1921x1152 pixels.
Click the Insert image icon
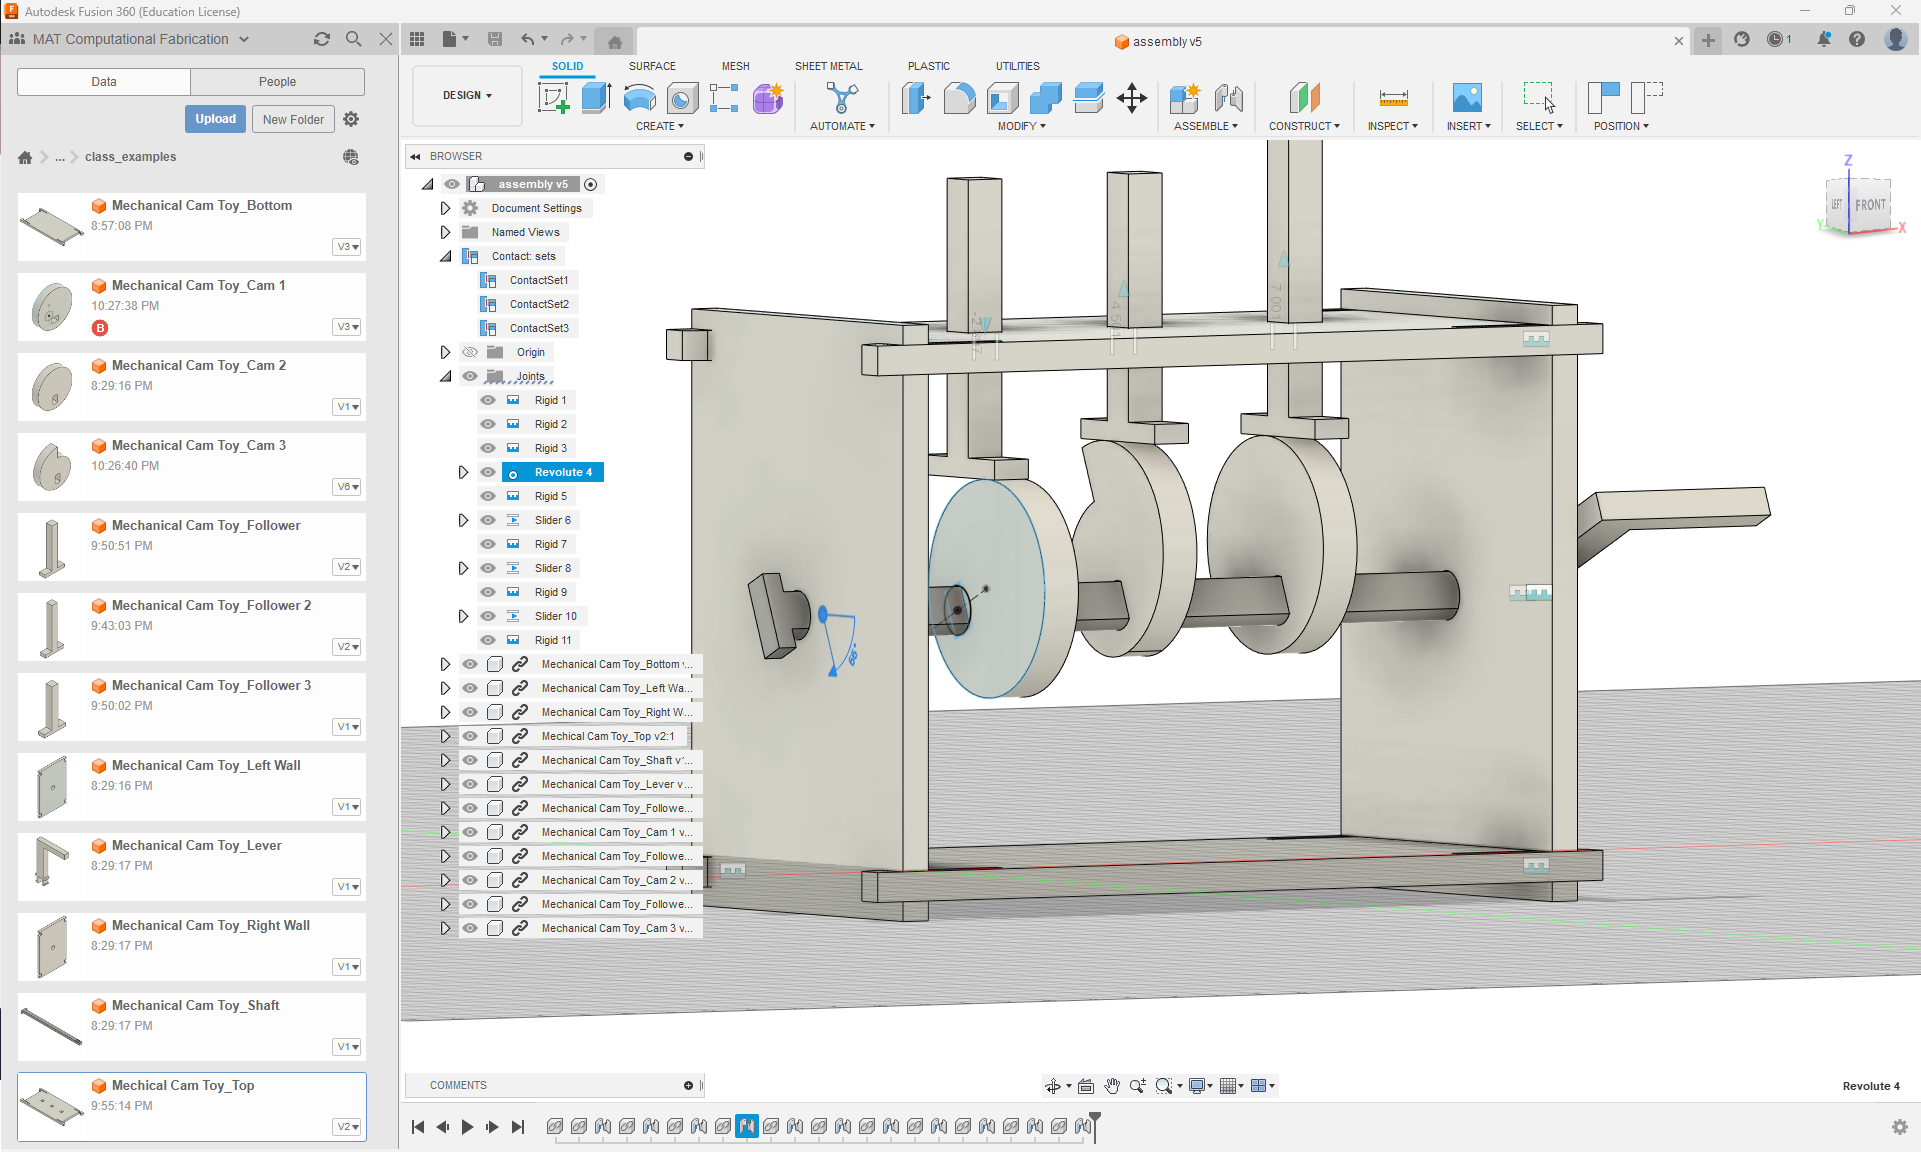coord(1467,98)
